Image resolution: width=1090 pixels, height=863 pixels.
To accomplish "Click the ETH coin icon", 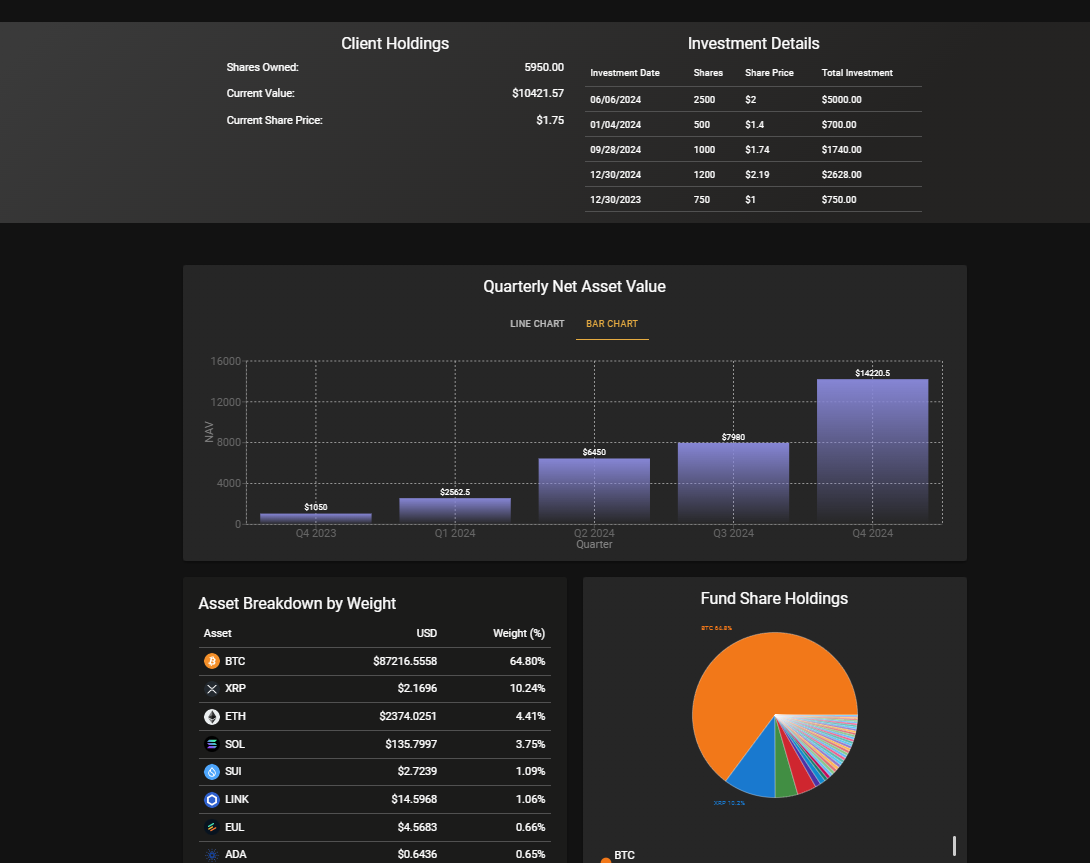I will click(212, 716).
